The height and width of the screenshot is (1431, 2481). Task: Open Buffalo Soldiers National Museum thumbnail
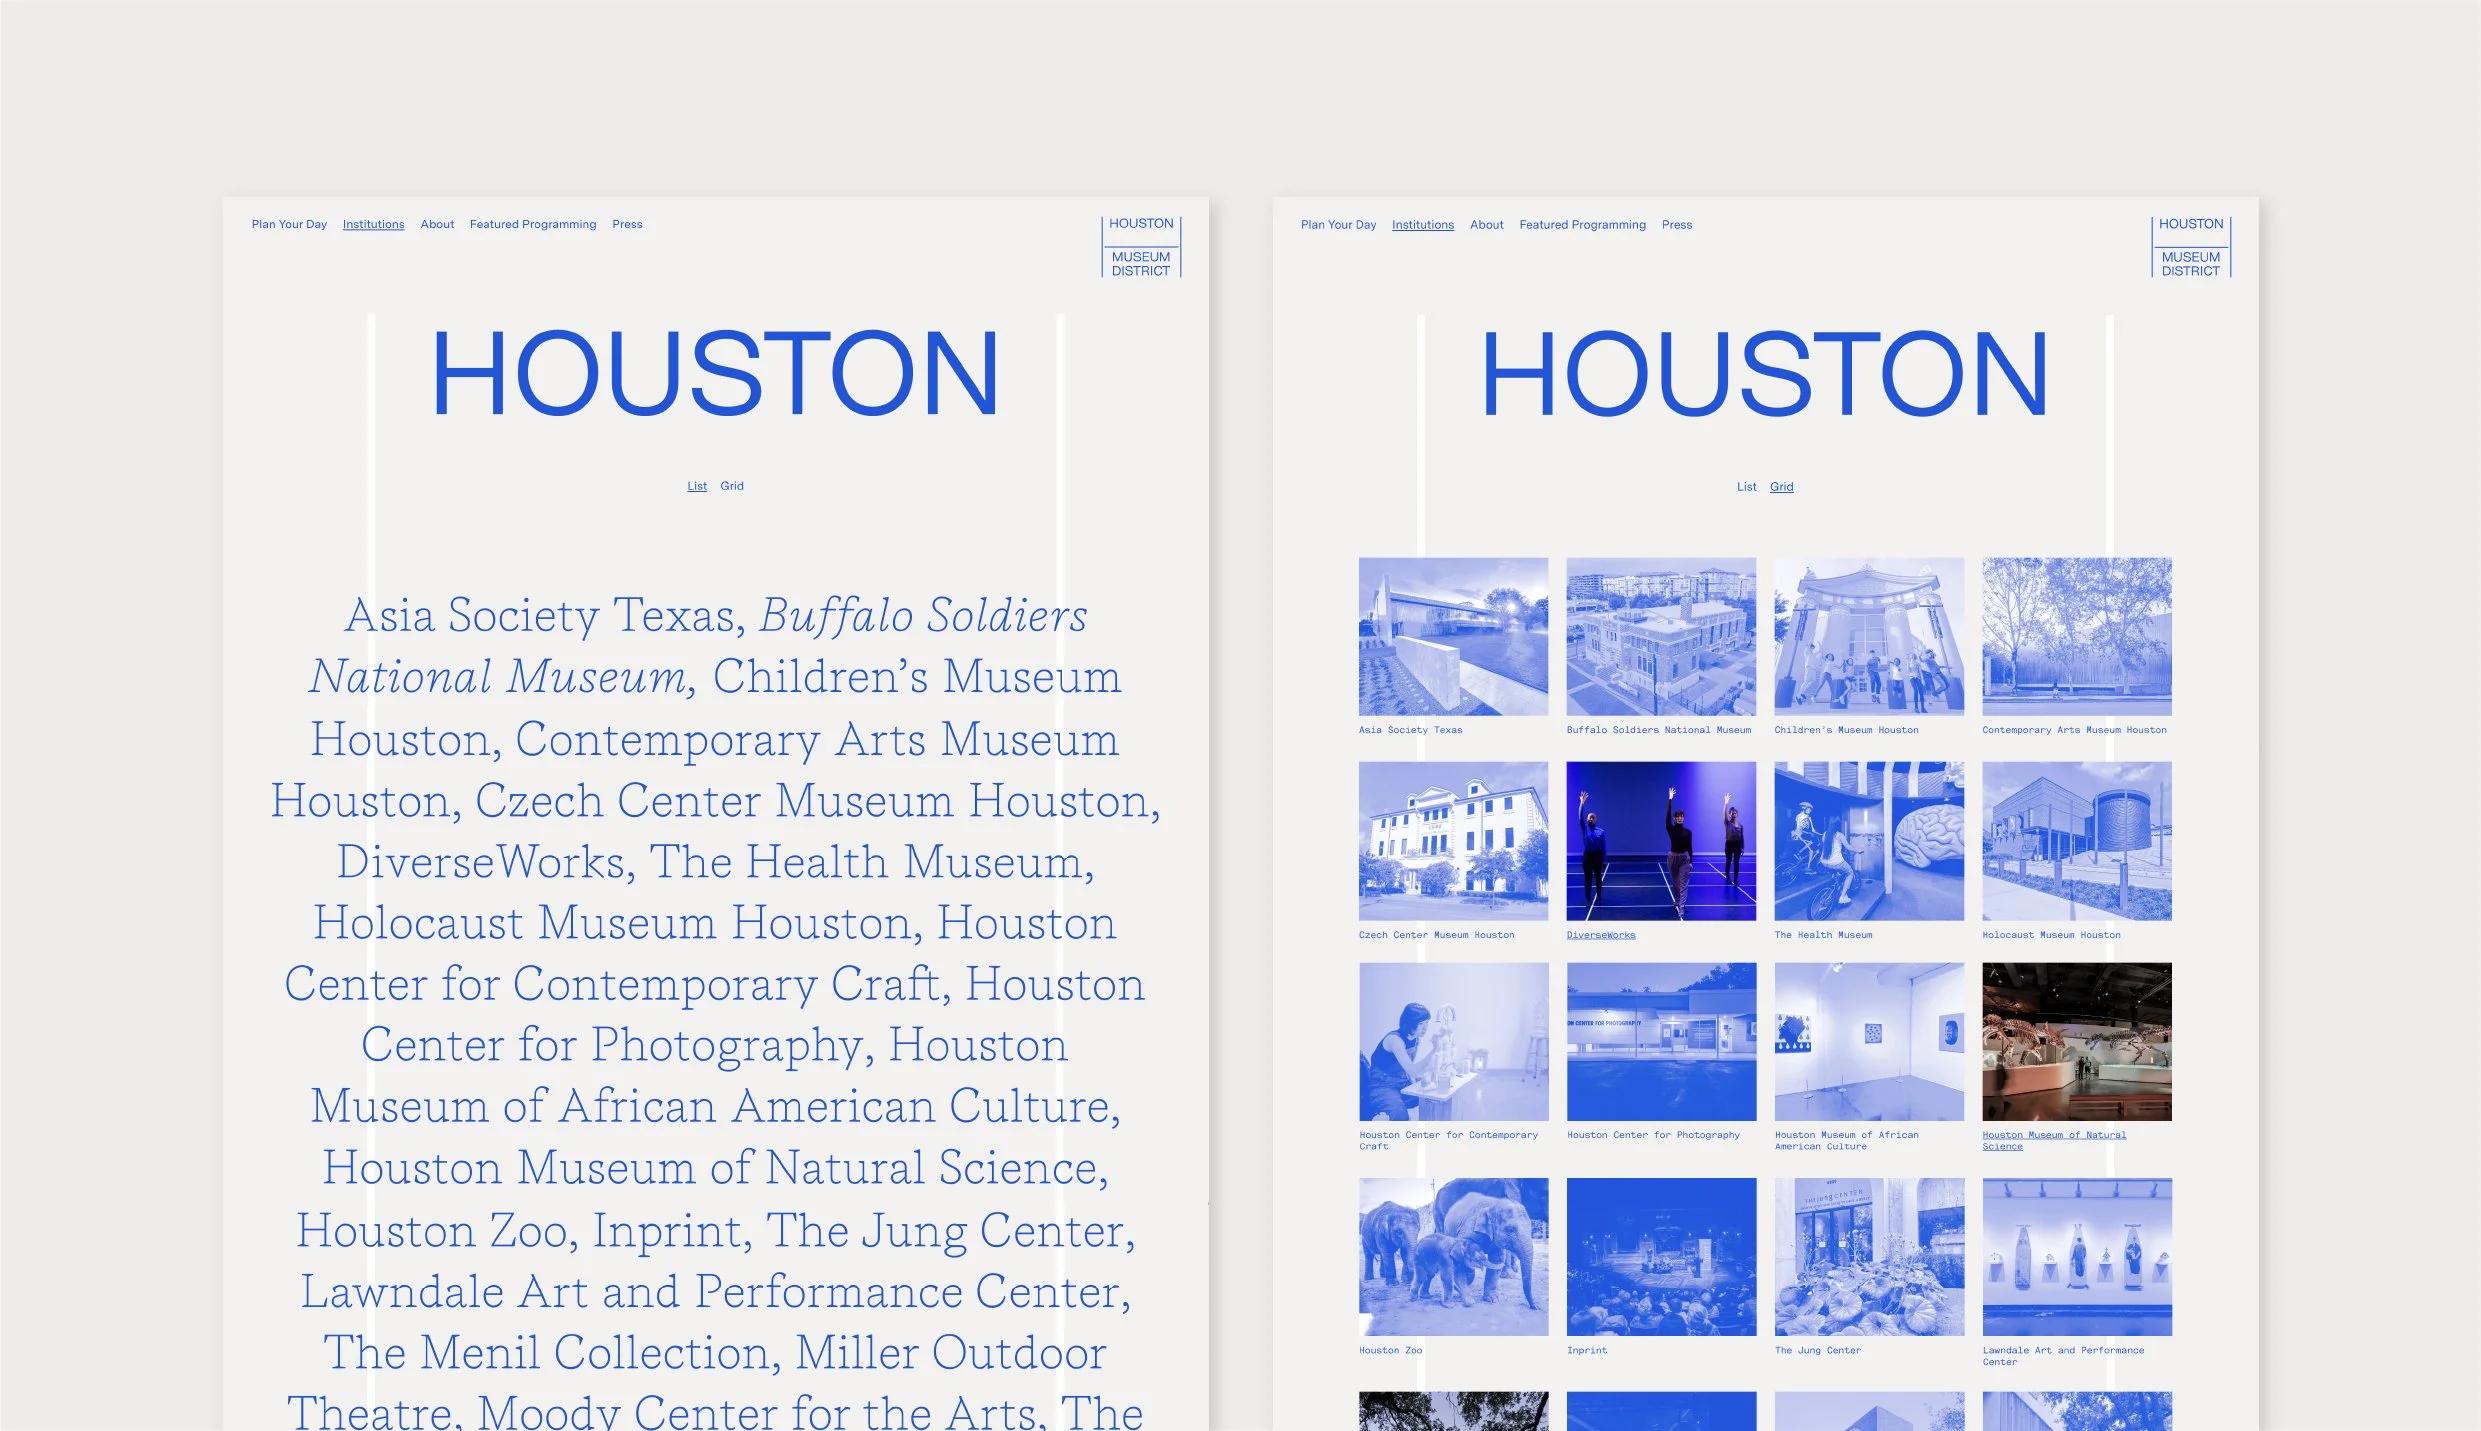[1660, 636]
